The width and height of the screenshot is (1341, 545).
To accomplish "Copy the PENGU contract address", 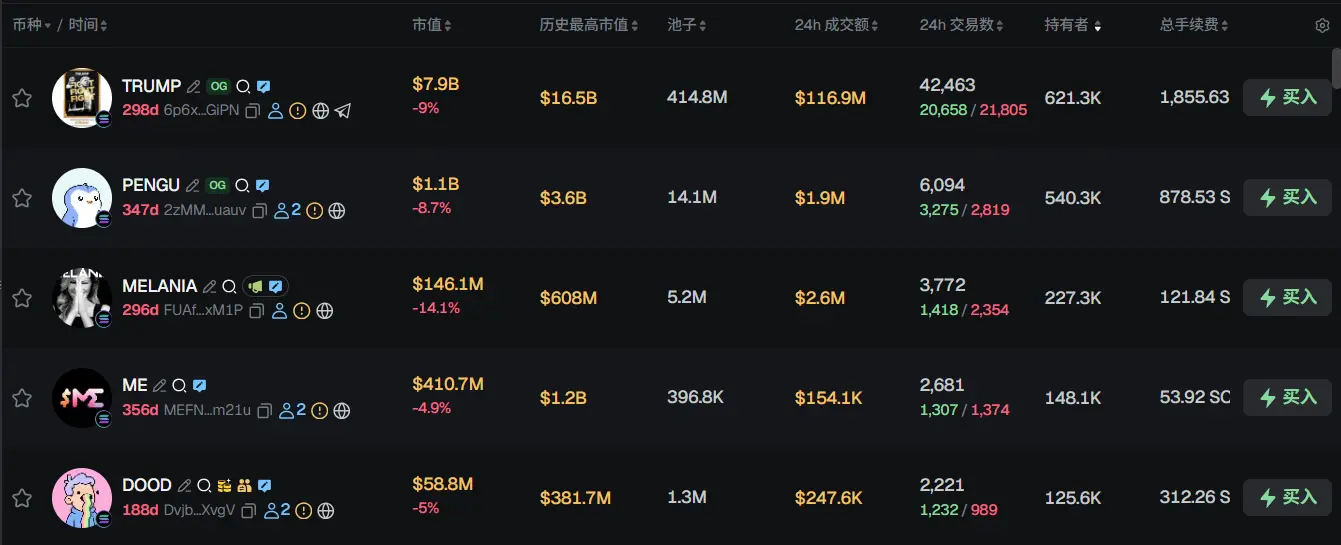I will (259, 211).
